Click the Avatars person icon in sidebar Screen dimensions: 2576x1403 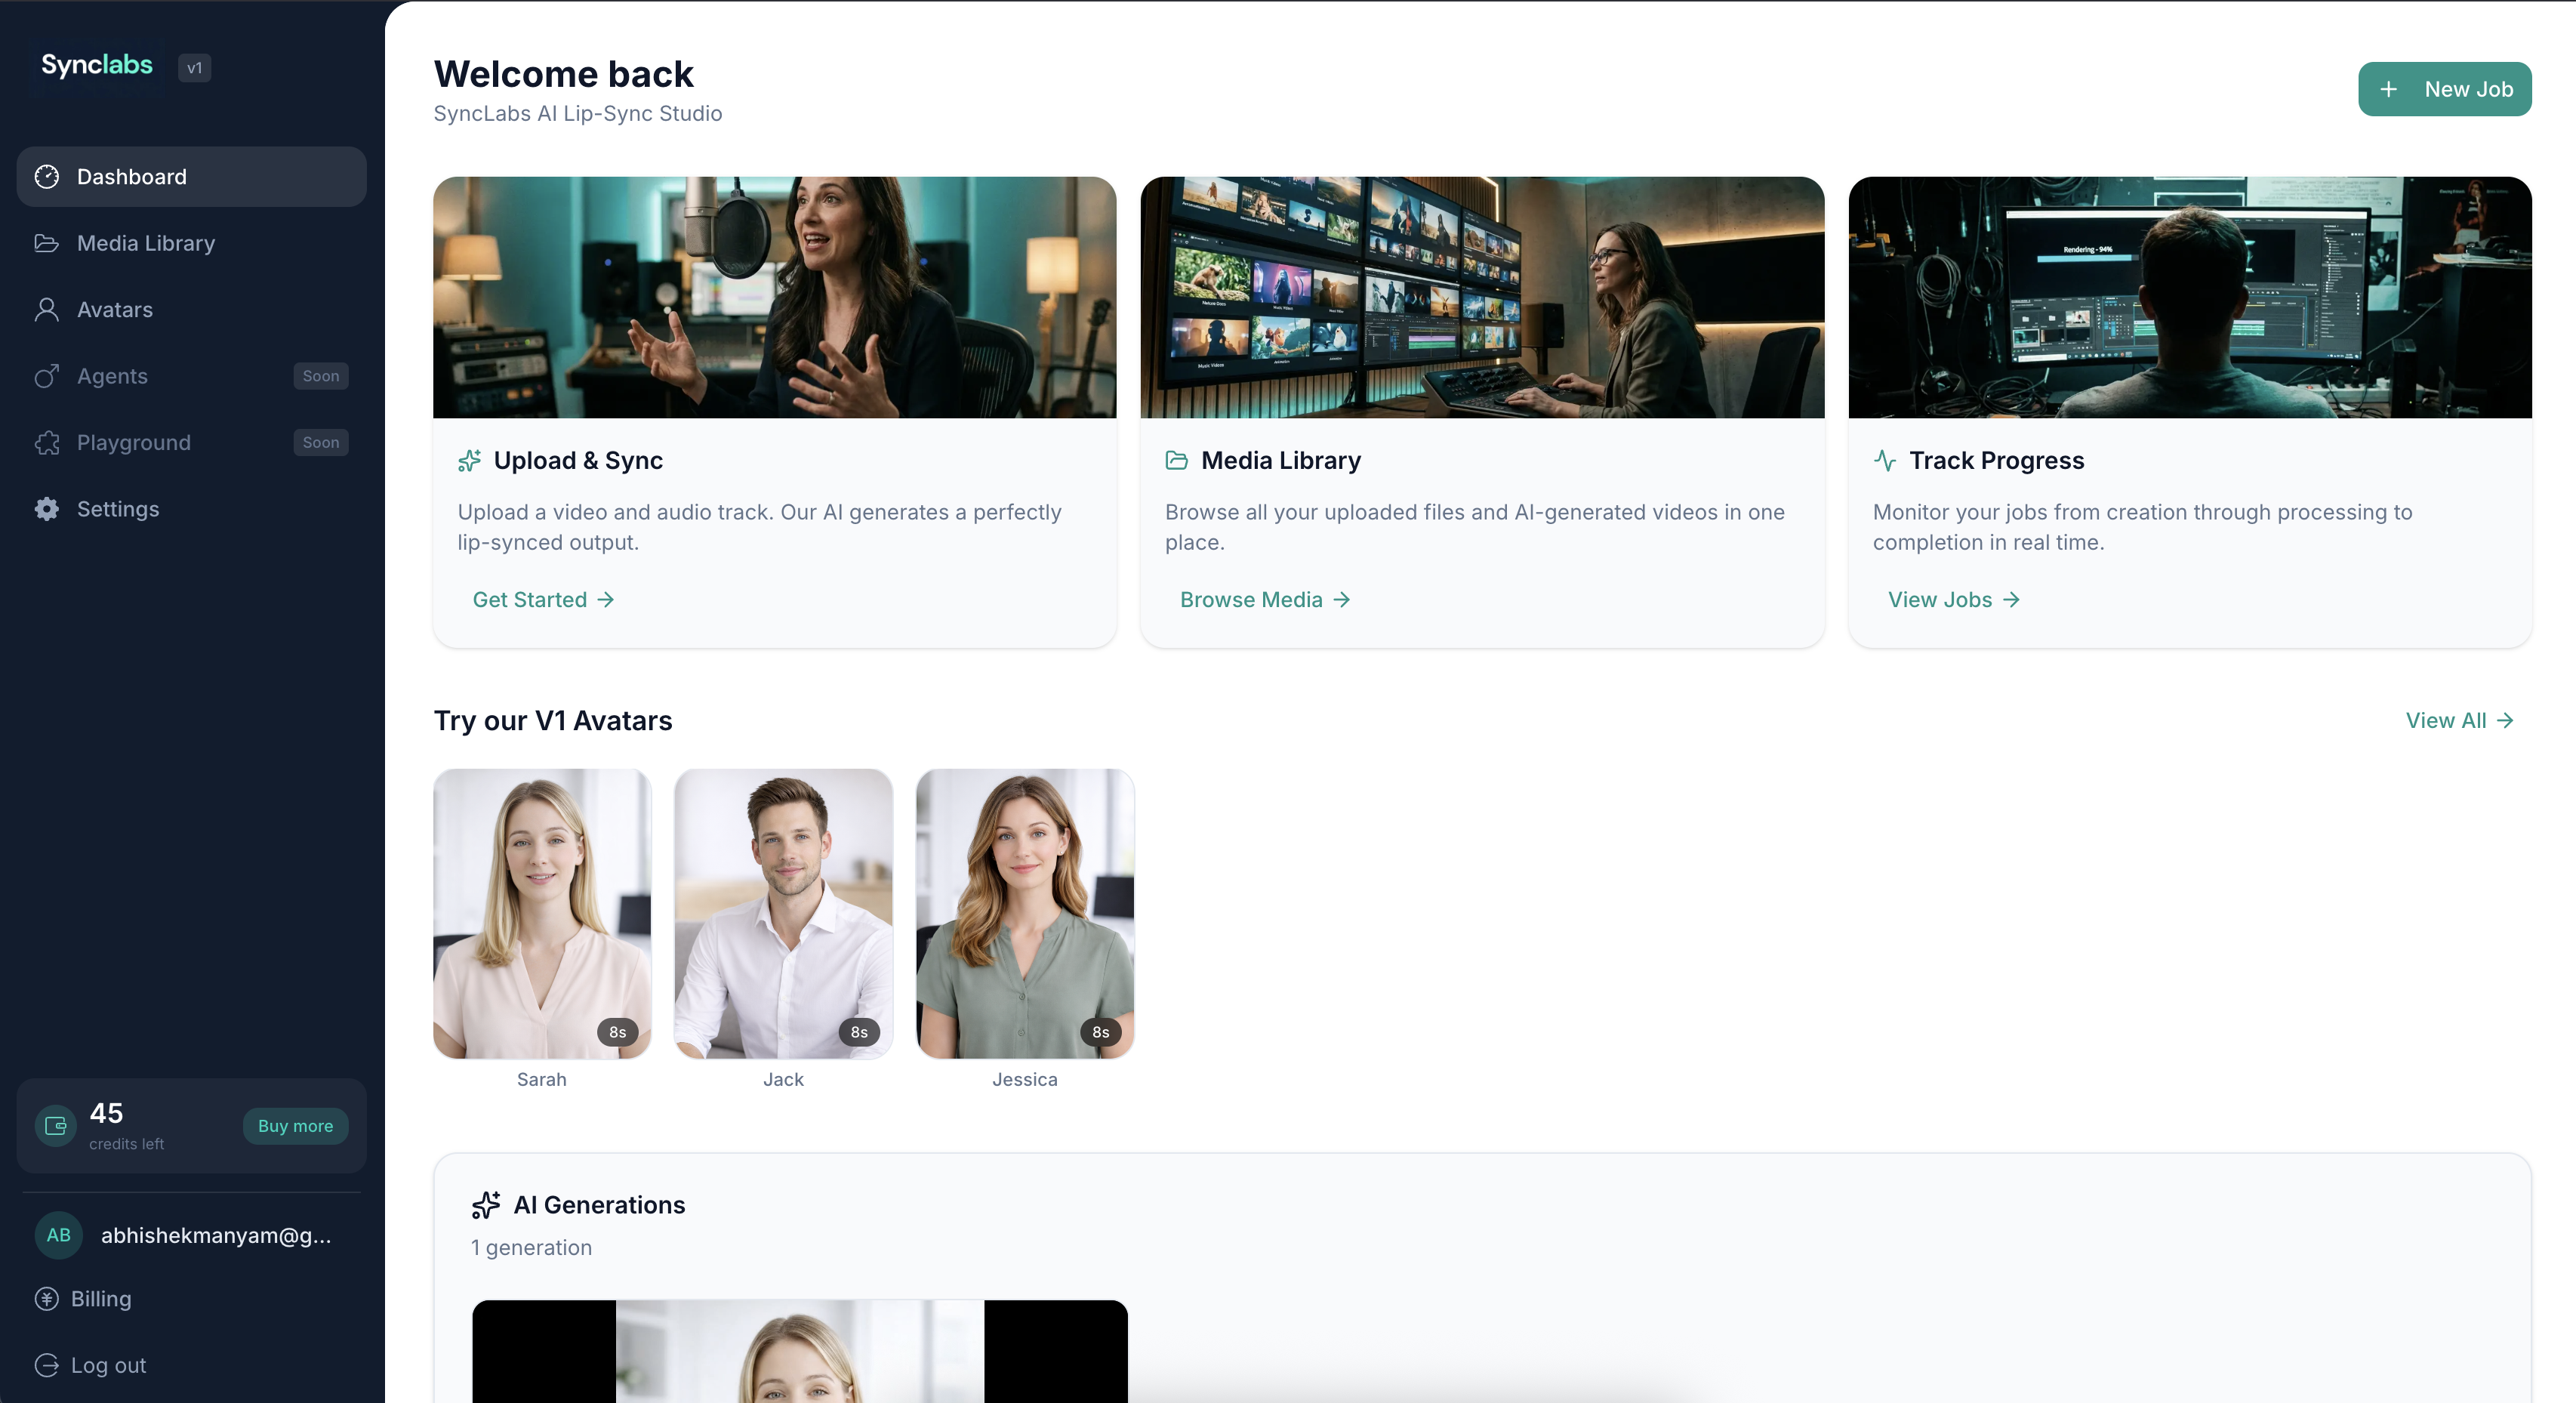pyautogui.click(x=47, y=310)
